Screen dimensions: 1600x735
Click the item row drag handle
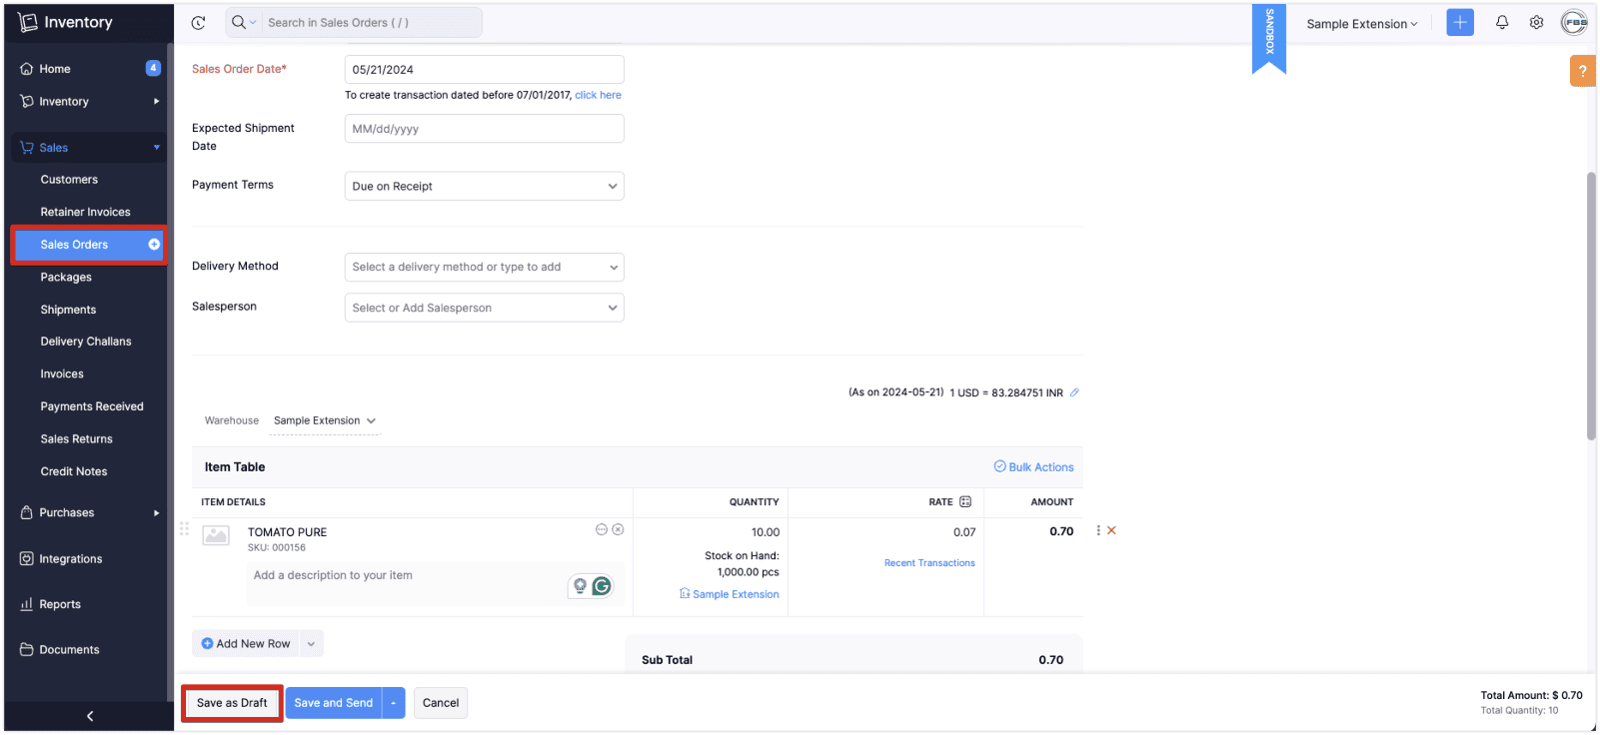tap(184, 529)
